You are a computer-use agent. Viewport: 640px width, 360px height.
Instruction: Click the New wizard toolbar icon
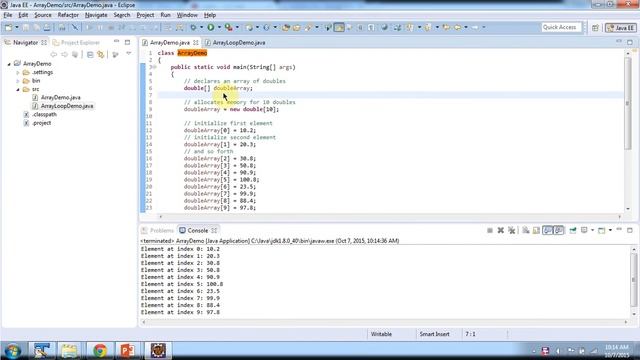pos(8,27)
